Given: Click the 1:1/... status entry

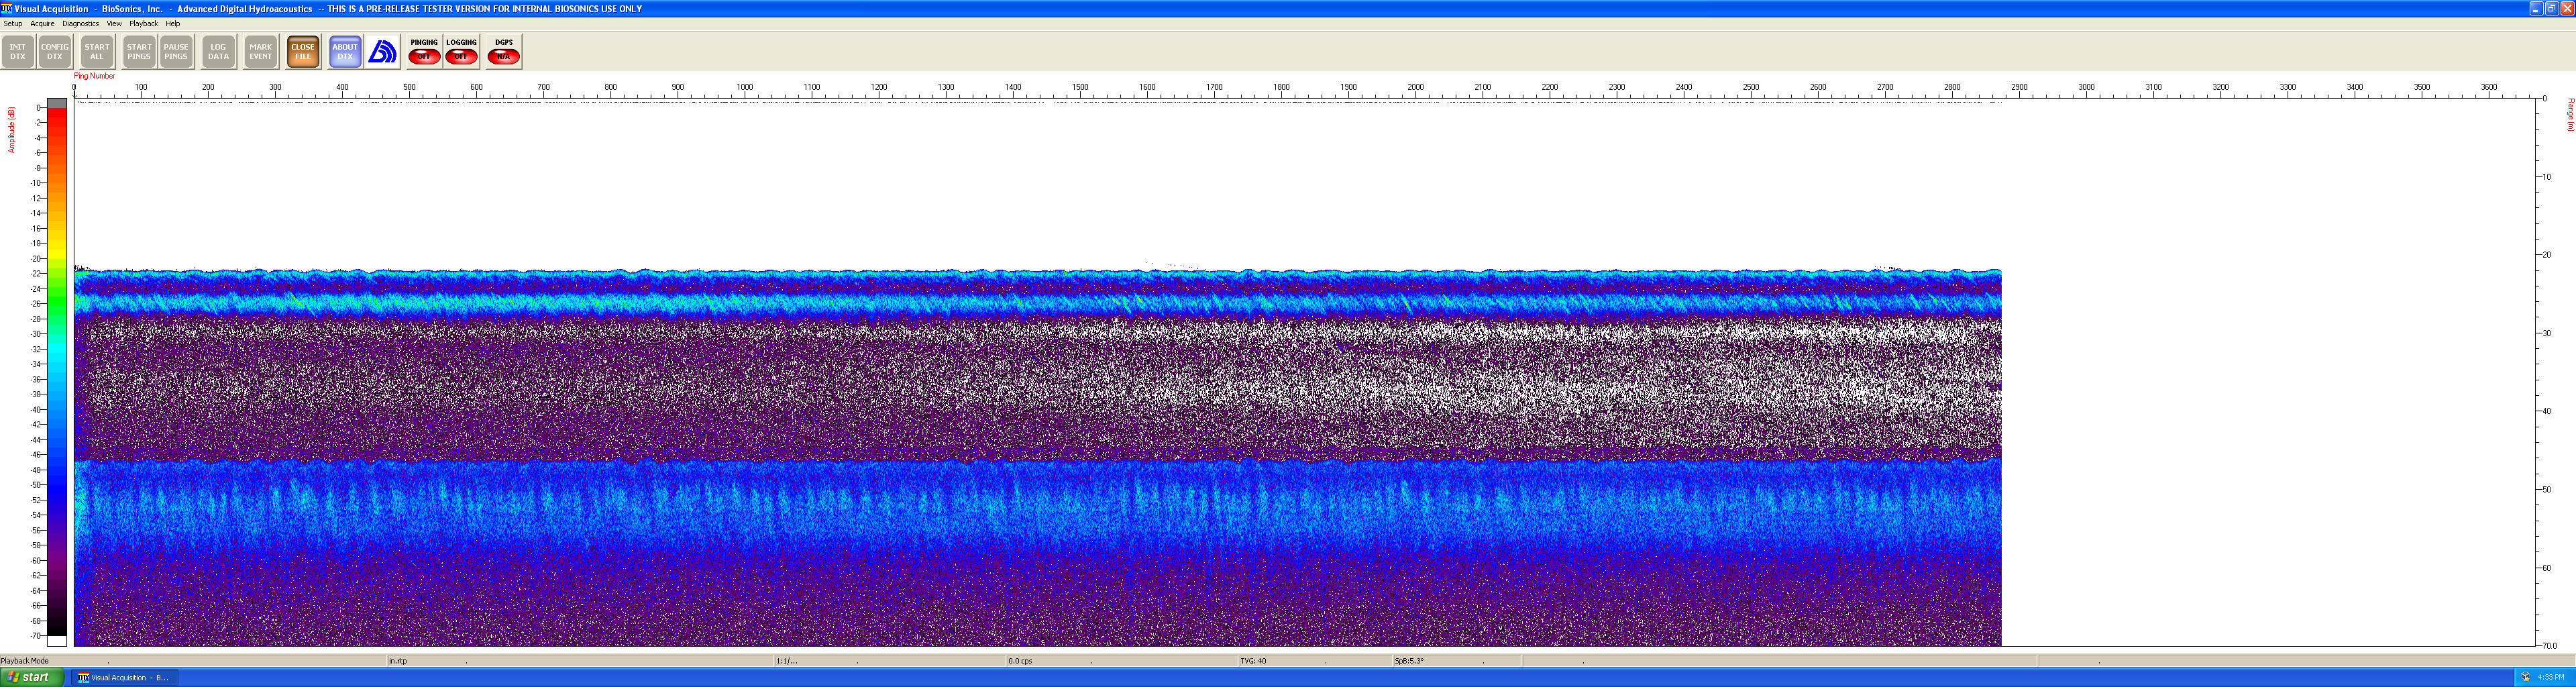Looking at the screenshot, I should pyautogui.click(x=787, y=661).
